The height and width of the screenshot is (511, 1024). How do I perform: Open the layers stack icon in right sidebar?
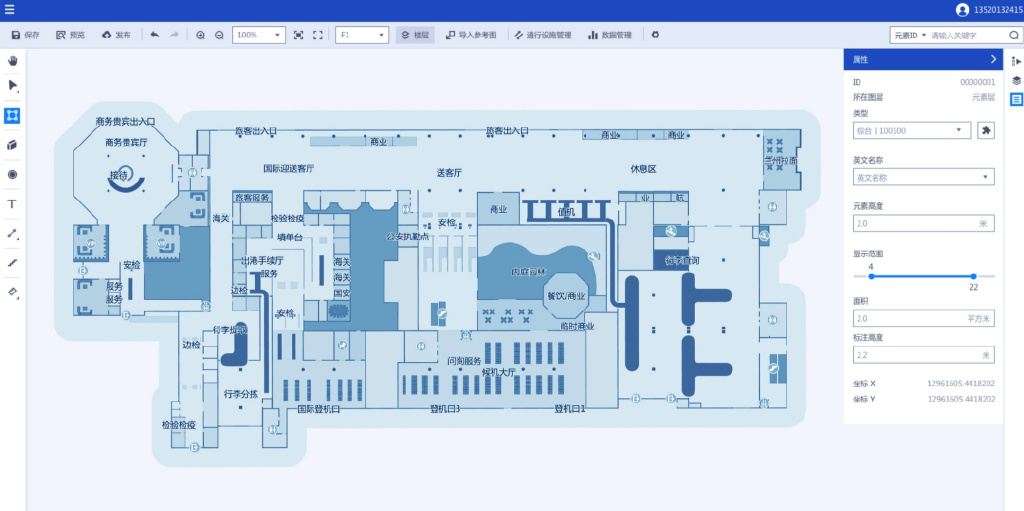(x=1016, y=80)
